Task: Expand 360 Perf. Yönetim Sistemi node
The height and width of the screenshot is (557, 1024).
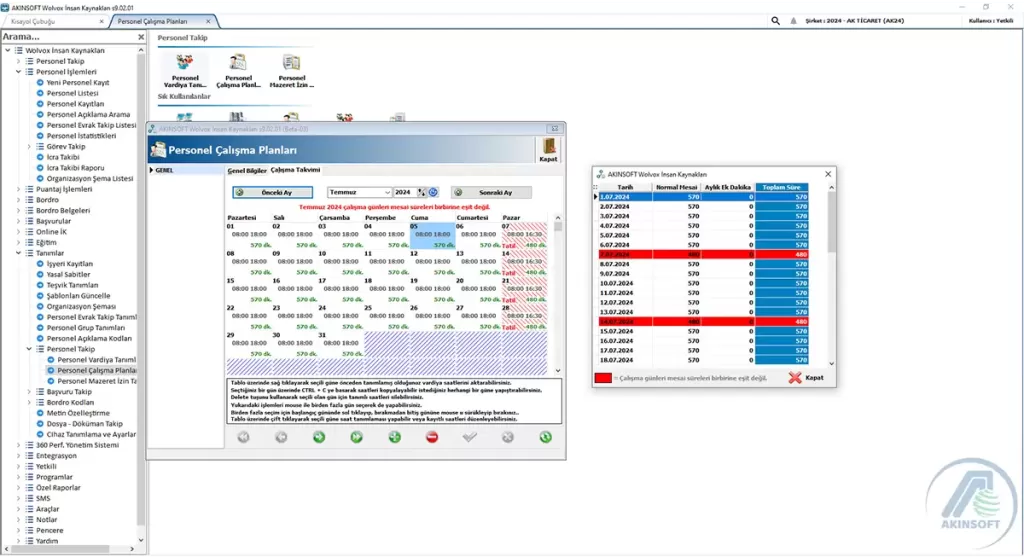Action: point(18,445)
